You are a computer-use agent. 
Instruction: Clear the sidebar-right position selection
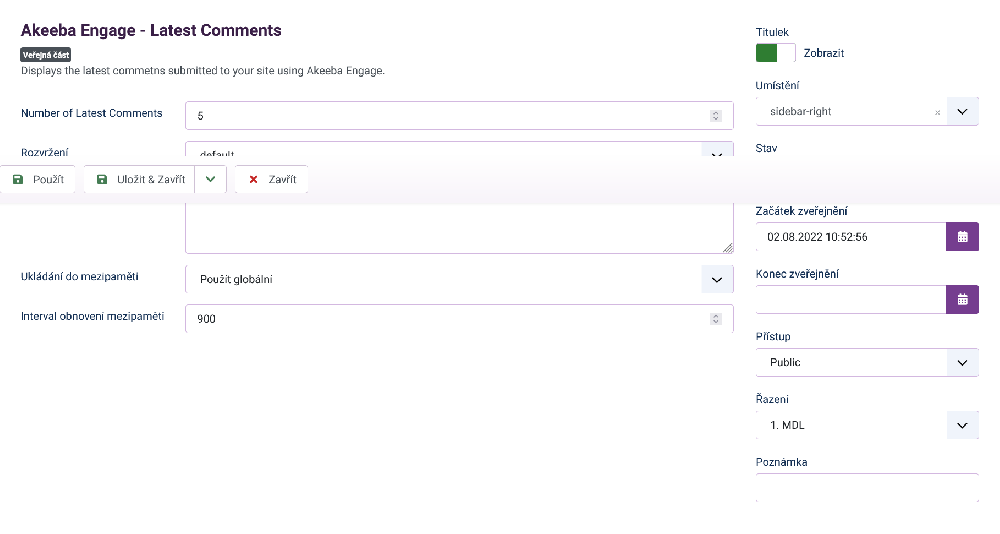937,112
